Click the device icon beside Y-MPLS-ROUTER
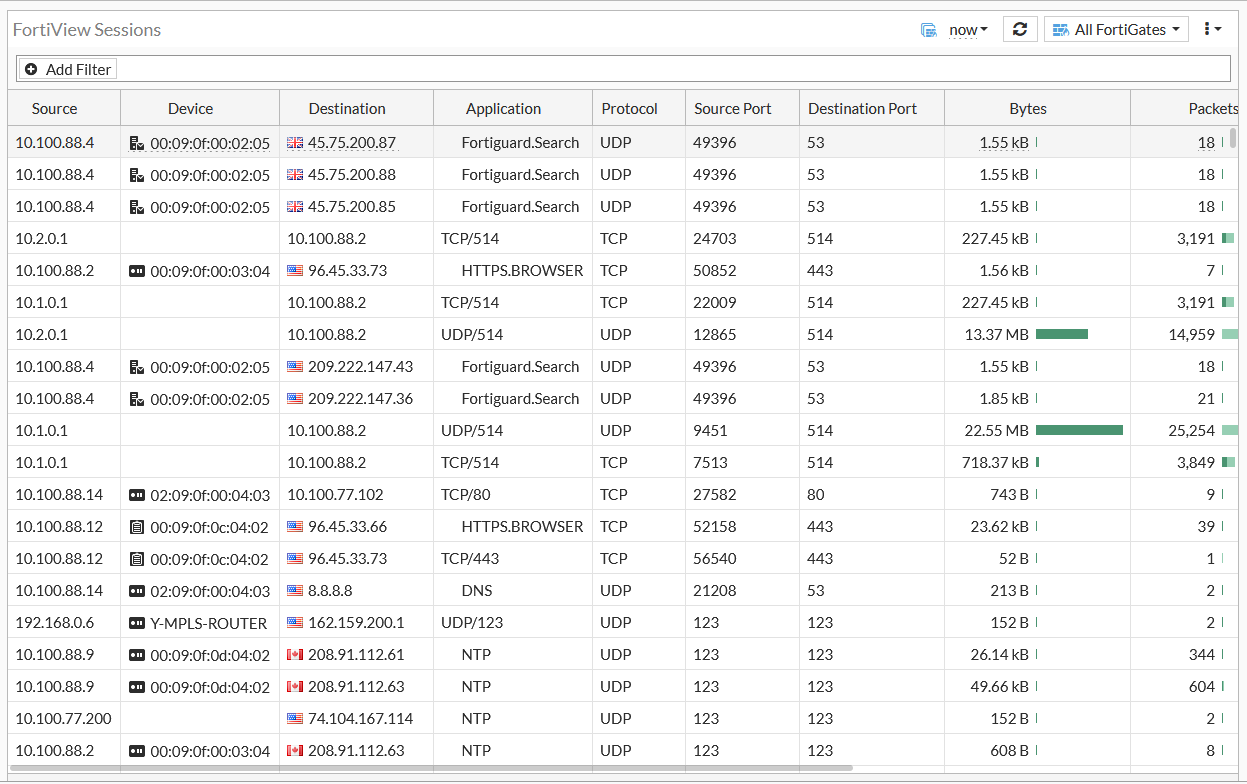The width and height of the screenshot is (1247, 784). pyautogui.click(x=139, y=622)
